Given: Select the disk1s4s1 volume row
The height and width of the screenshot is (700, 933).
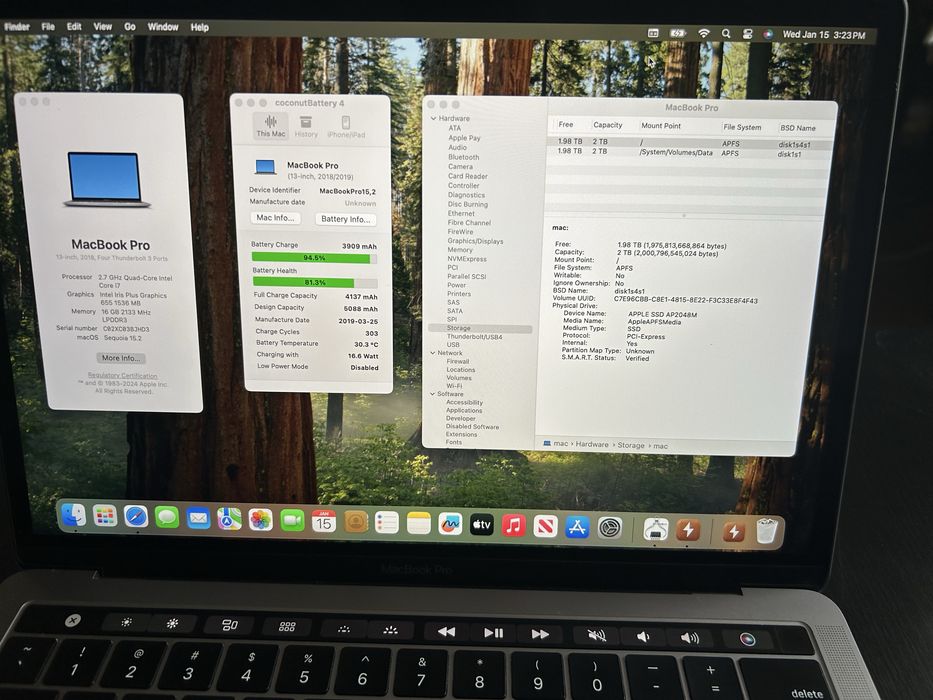Looking at the screenshot, I should tap(689, 143).
